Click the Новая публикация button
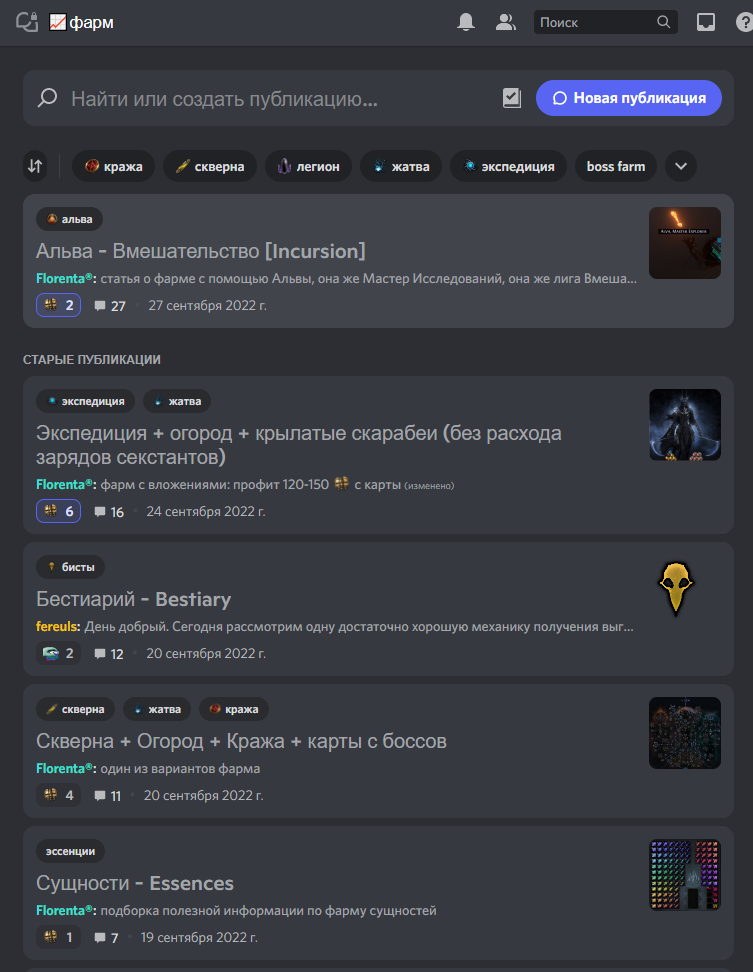The width and height of the screenshot is (753, 972). point(628,98)
